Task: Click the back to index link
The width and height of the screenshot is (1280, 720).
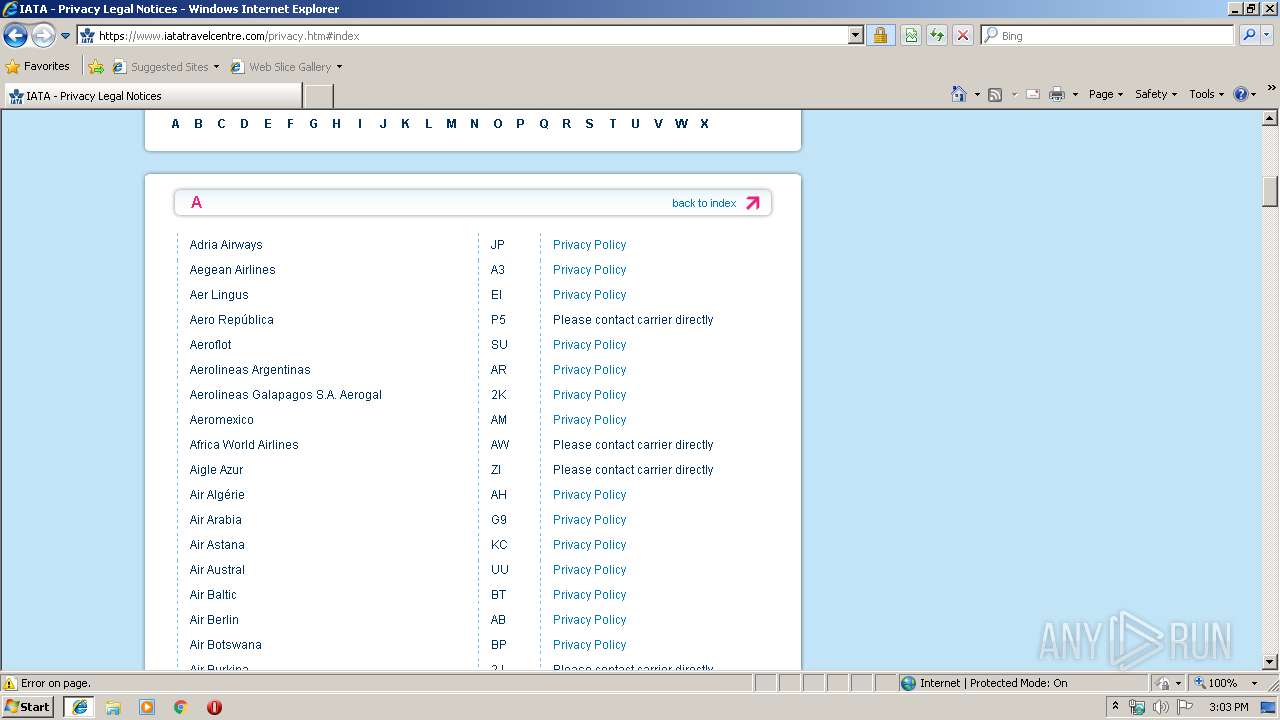Action: (704, 203)
